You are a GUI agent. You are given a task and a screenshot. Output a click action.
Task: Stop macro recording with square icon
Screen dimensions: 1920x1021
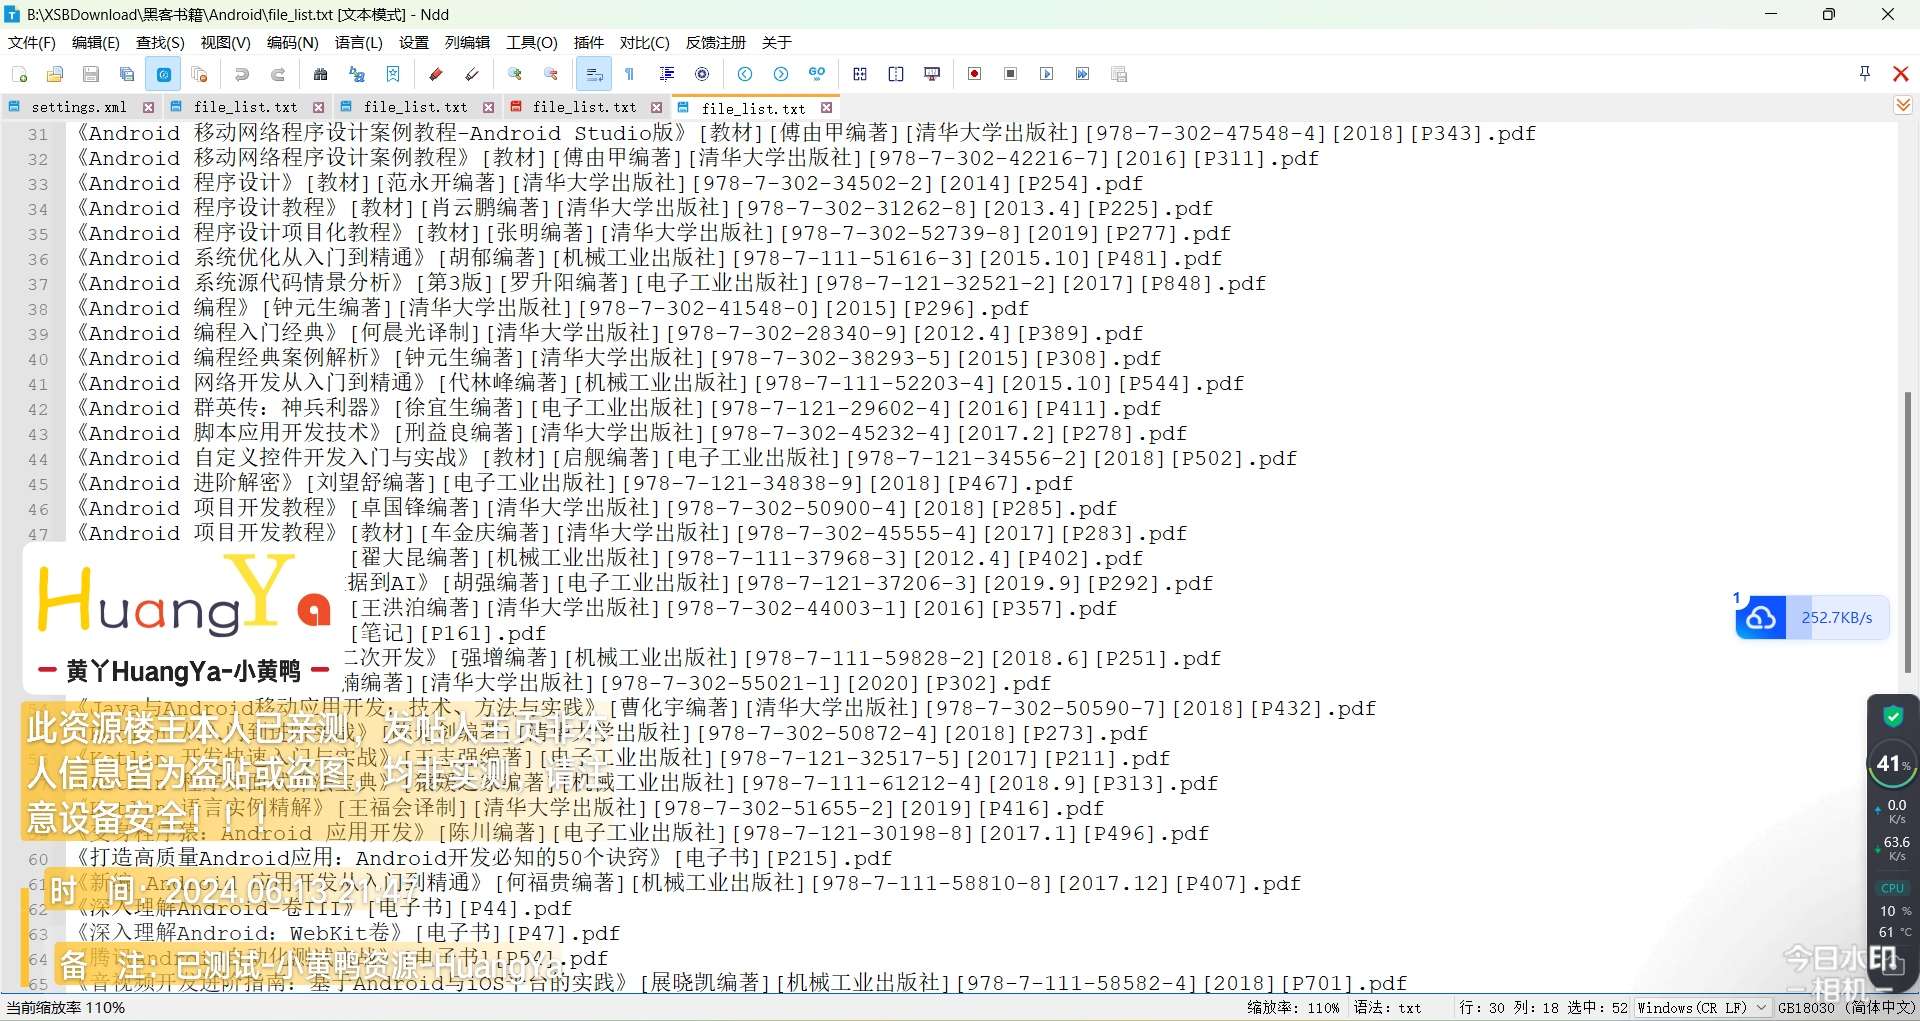1011,74
